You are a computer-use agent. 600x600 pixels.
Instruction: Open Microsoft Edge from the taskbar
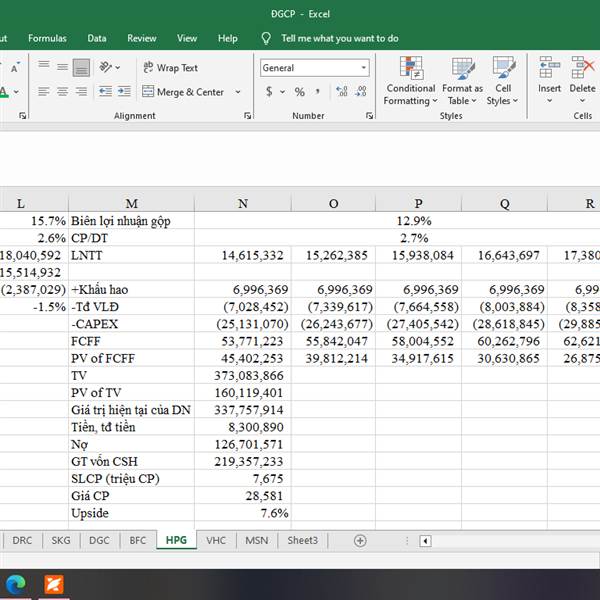click(16, 584)
